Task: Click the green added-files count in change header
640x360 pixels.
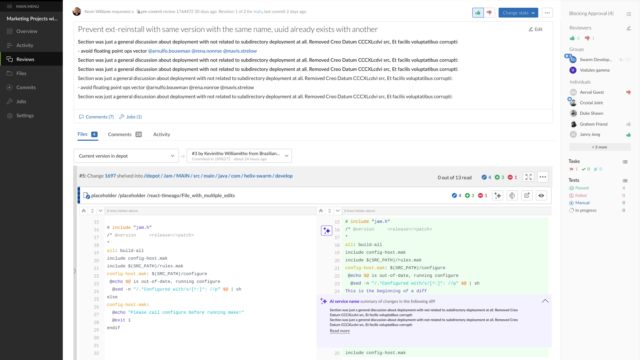Action: click(499, 177)
